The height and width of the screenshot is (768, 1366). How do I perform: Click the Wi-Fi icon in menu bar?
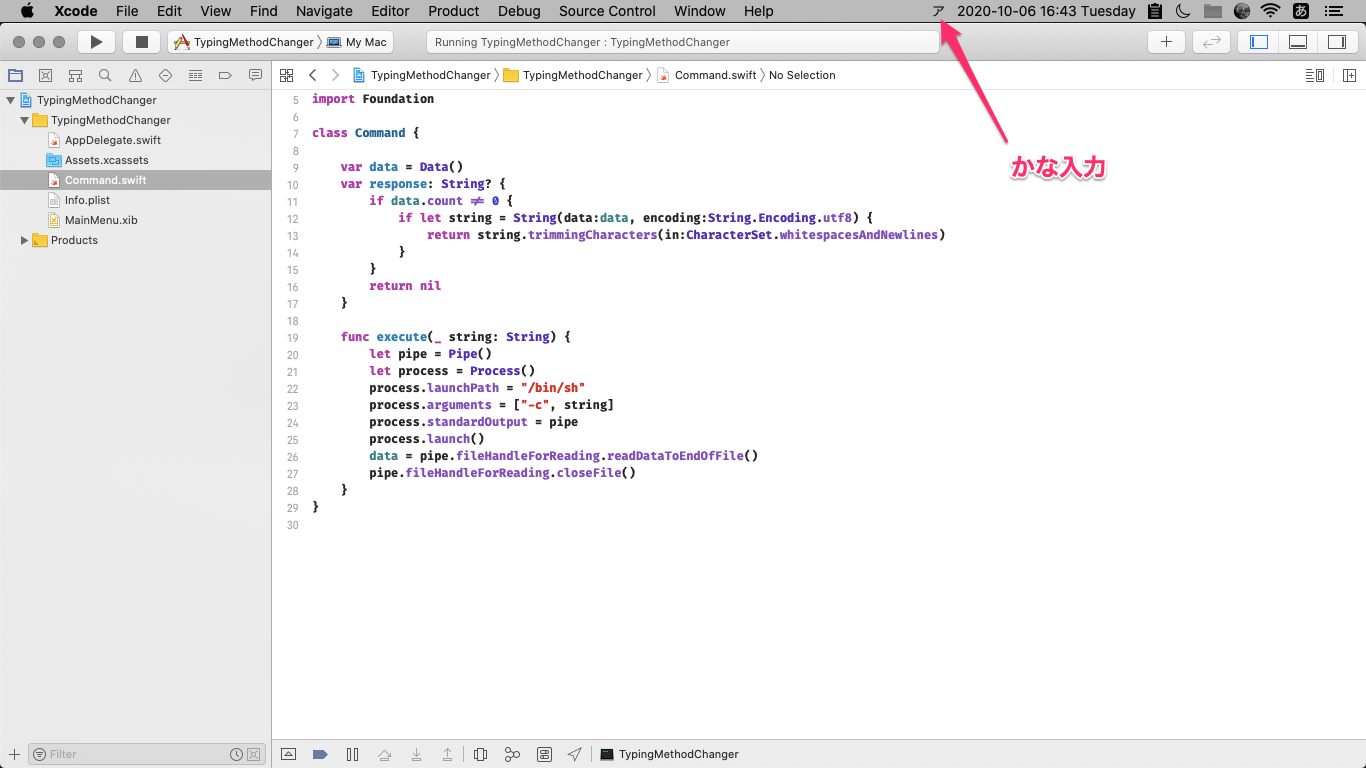point(1270,11)
